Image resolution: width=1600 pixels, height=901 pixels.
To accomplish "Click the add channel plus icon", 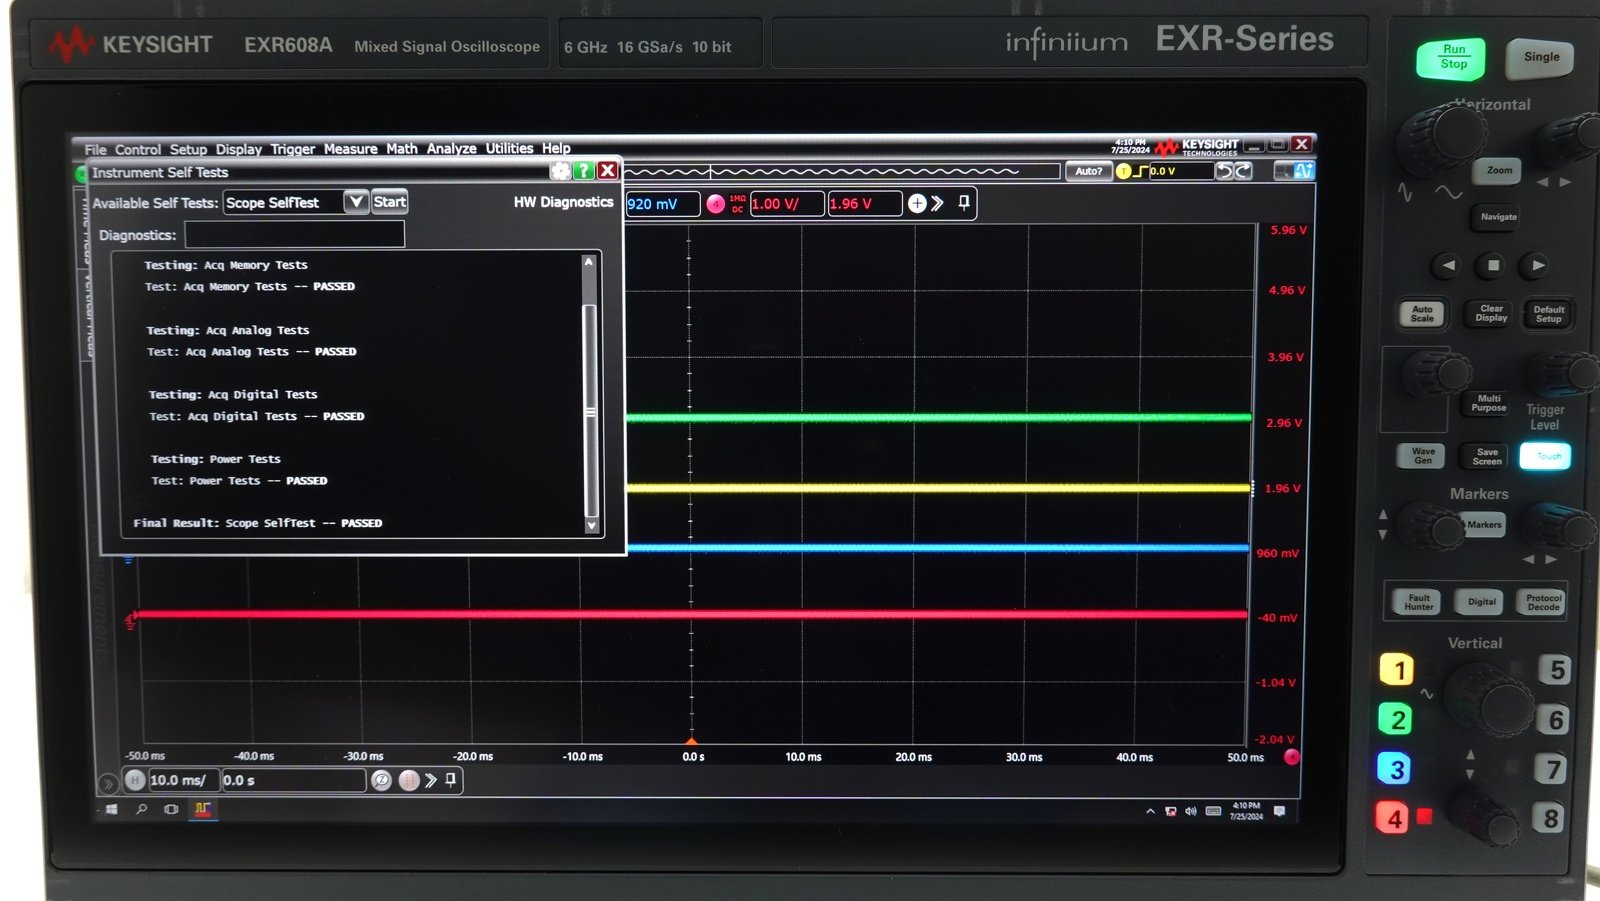I will (917, 204).
